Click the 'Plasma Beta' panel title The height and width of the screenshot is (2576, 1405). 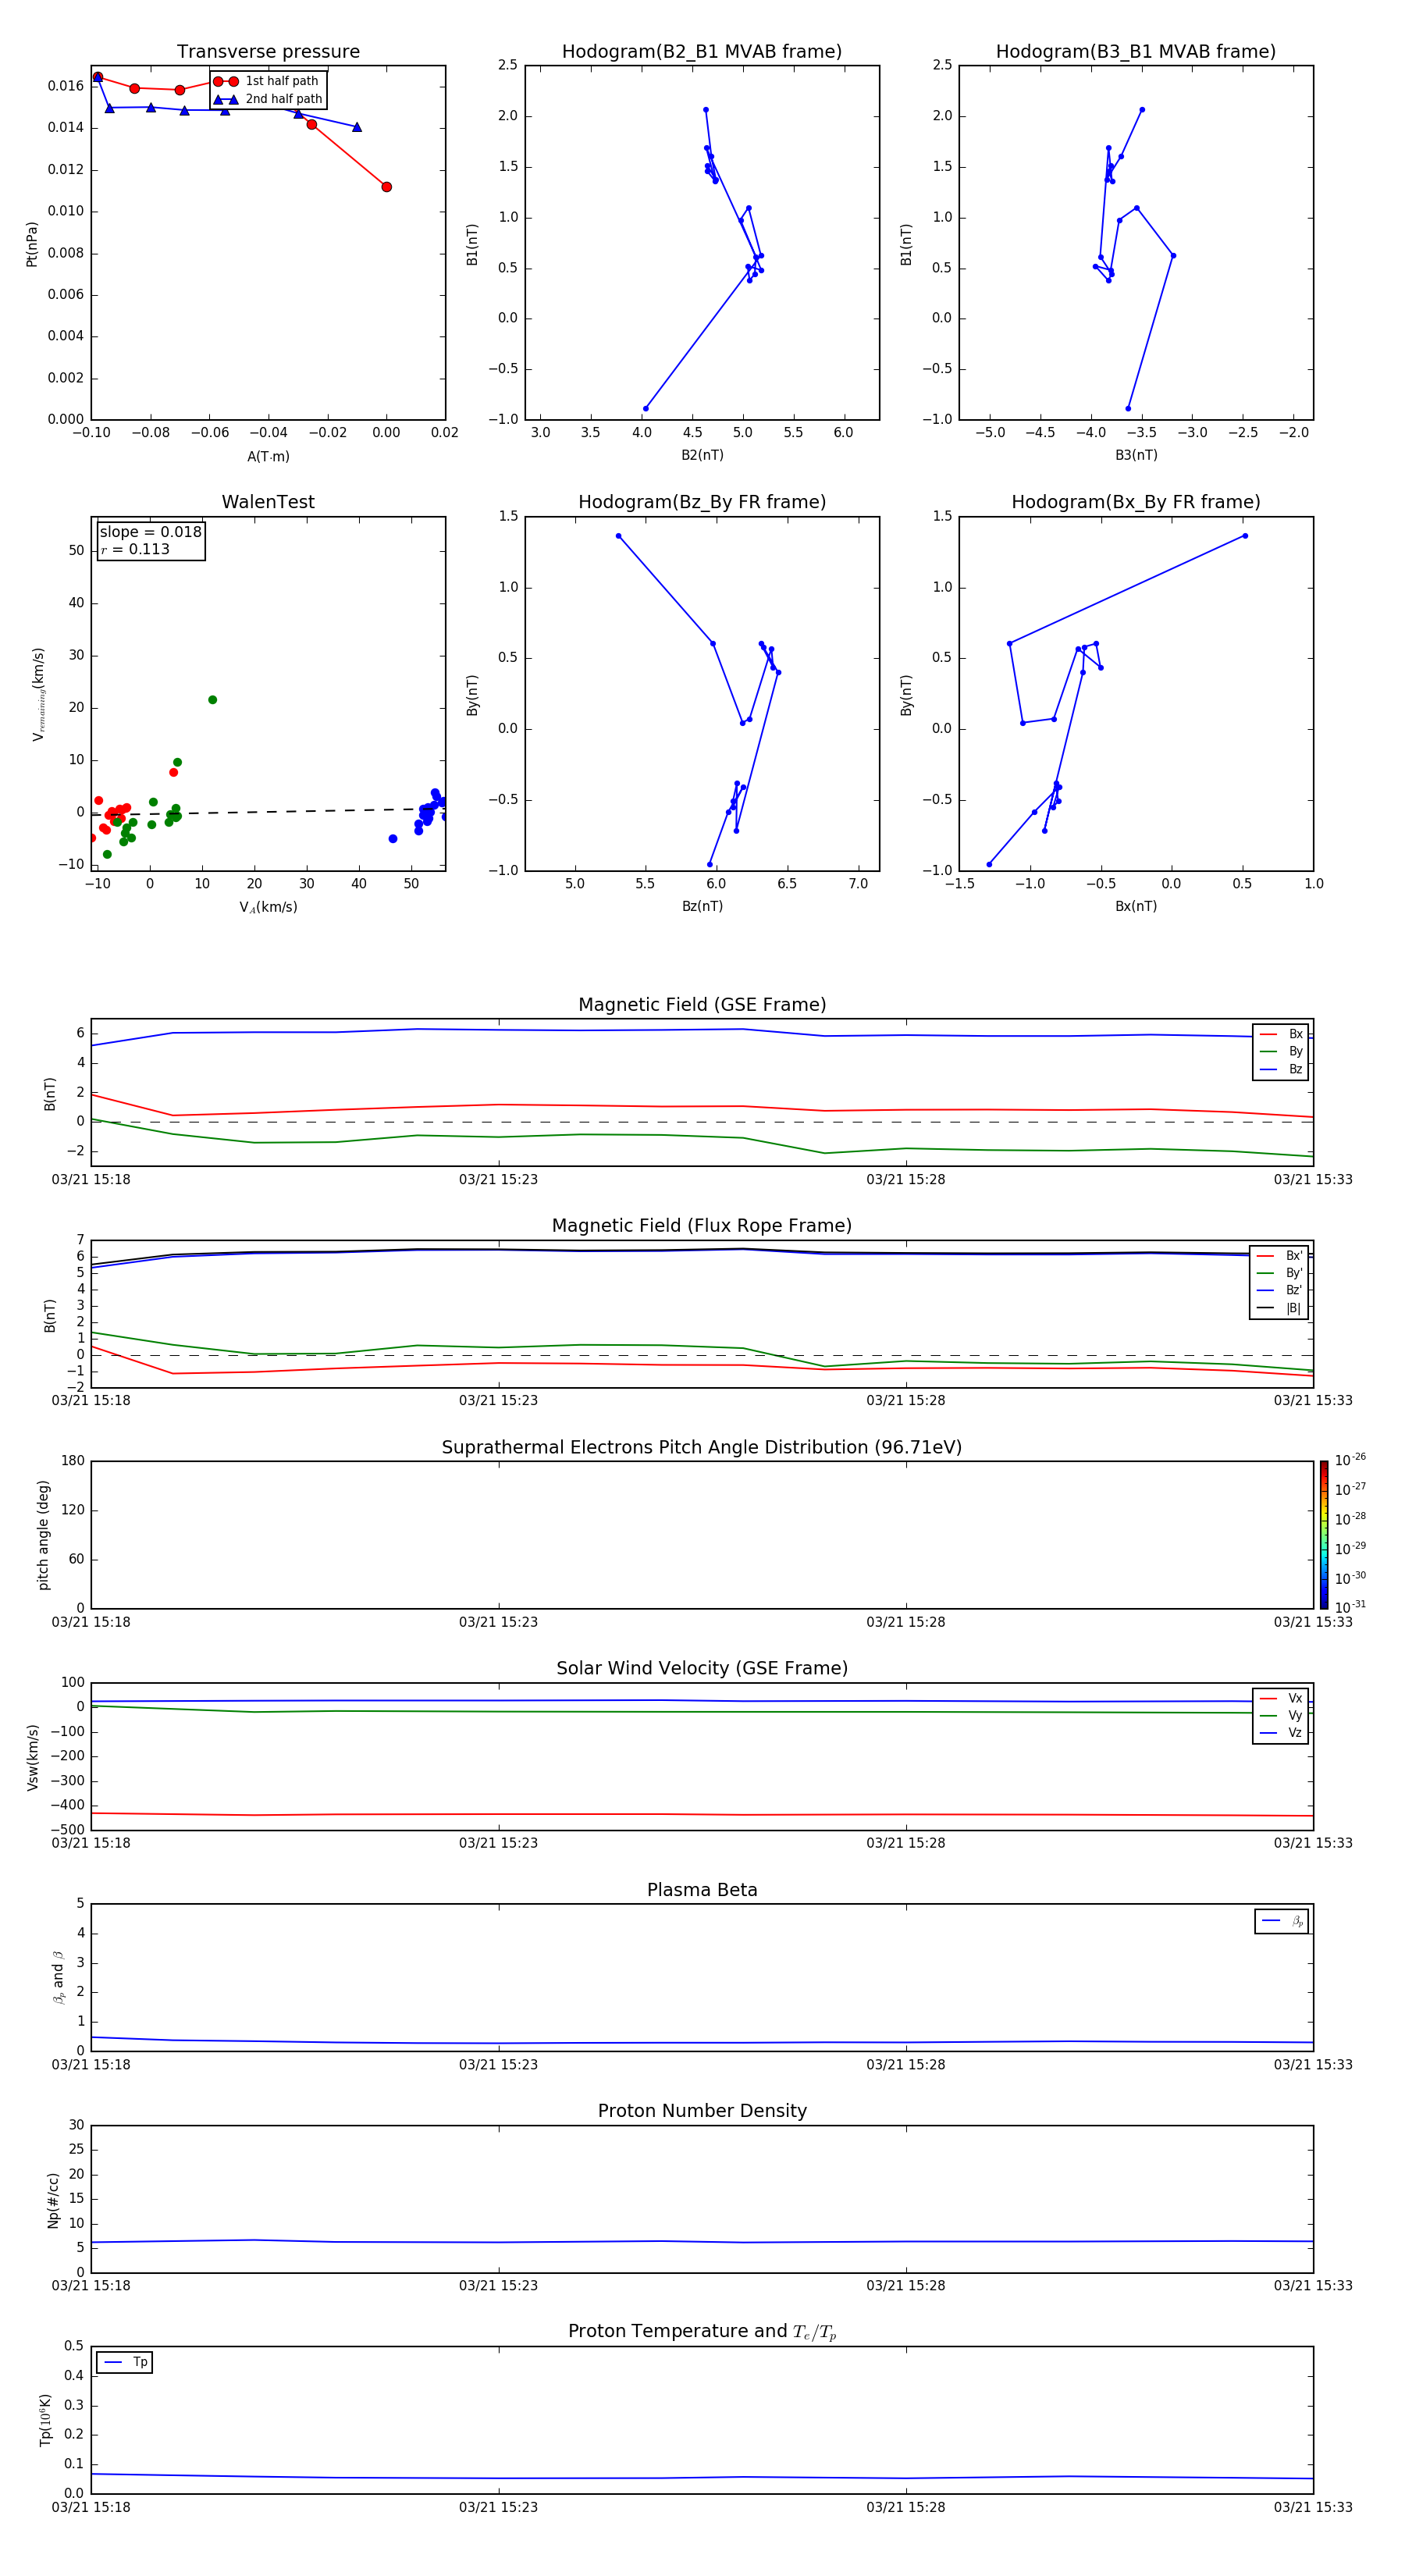(702, 1890)
